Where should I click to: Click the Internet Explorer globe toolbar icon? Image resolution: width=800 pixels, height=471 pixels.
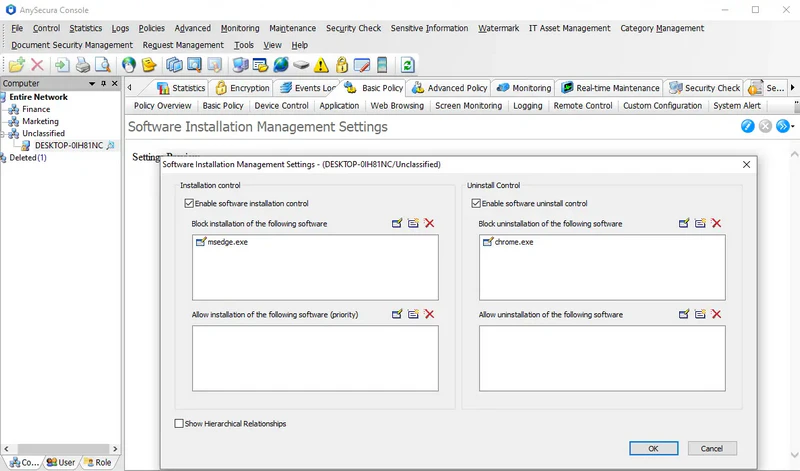point(281,65)
